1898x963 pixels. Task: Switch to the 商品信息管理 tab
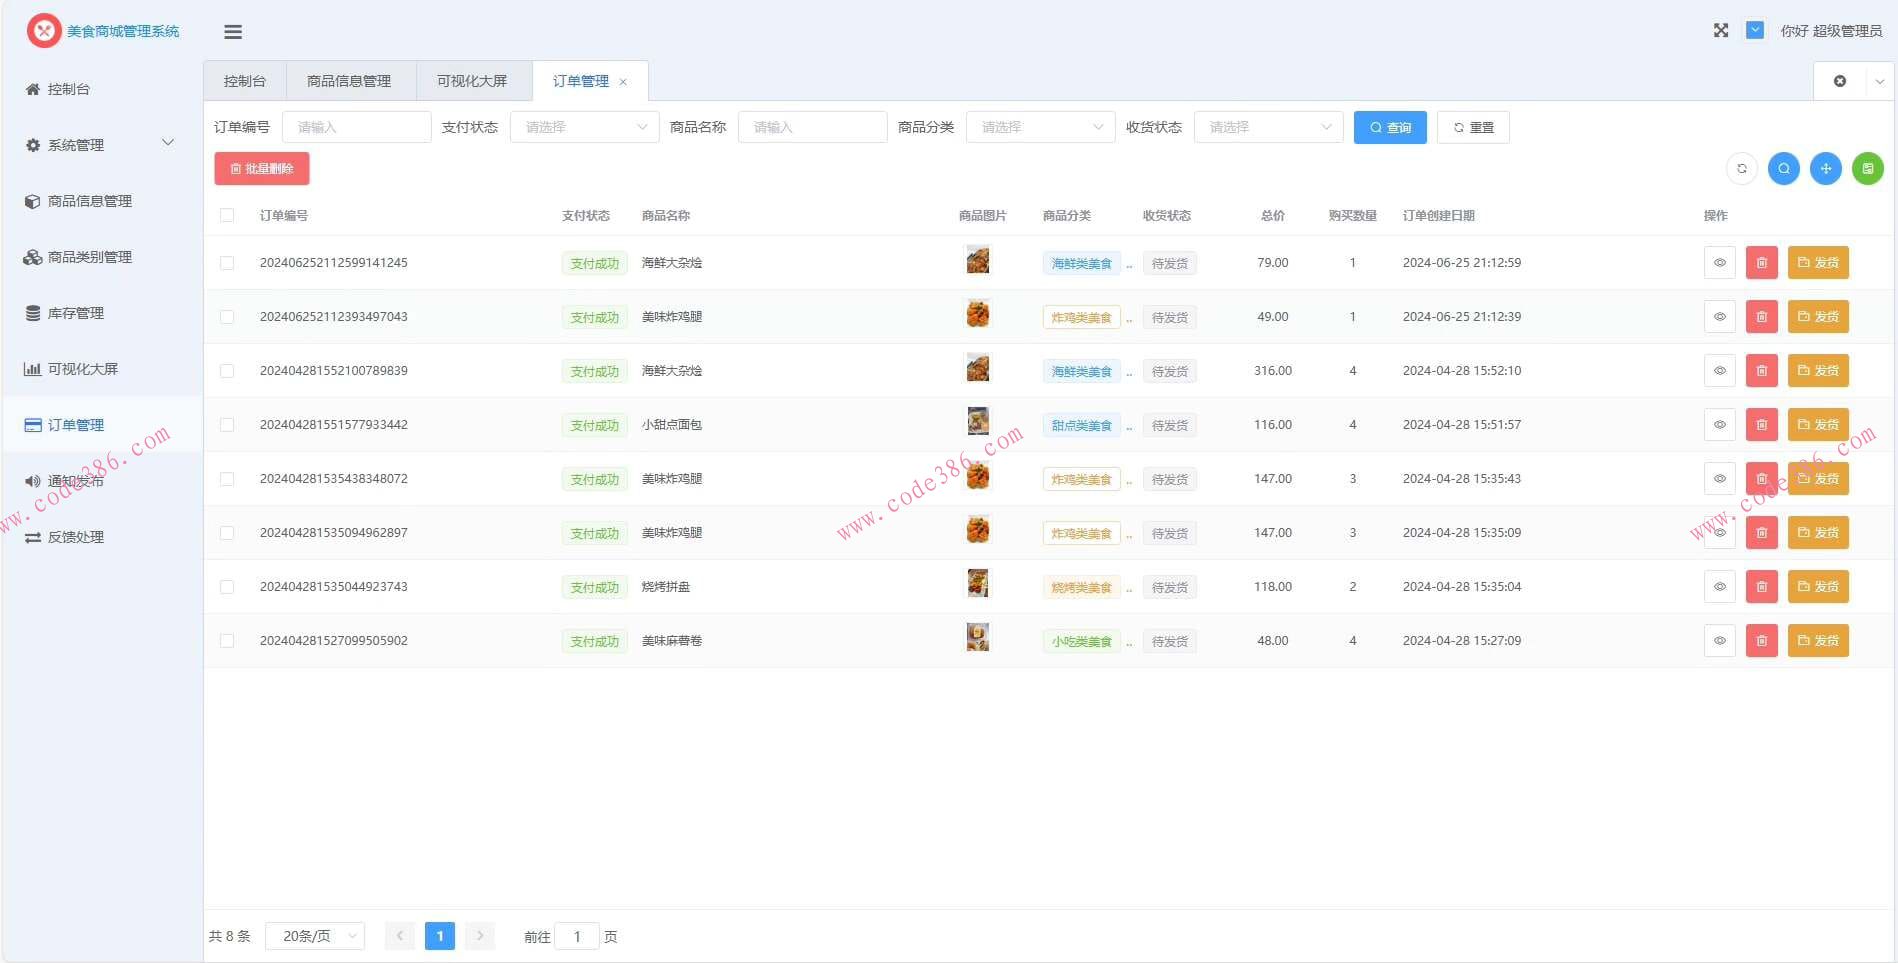coord(349,82)
